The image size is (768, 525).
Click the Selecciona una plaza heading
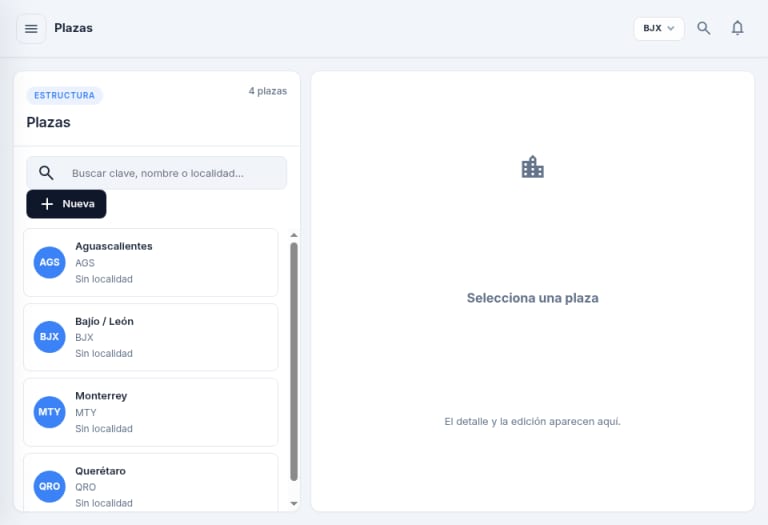pos(532,298)
